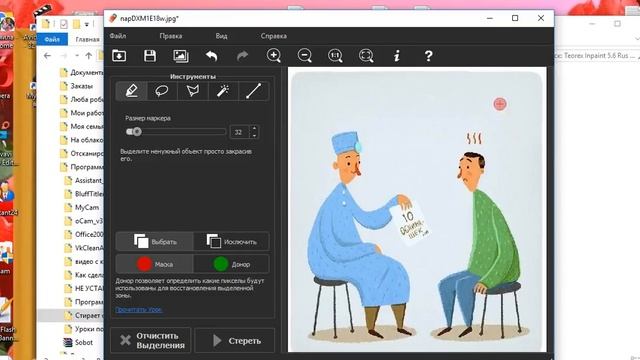Close the Inpaint window
Screen dimensions: 640x360
541,18
